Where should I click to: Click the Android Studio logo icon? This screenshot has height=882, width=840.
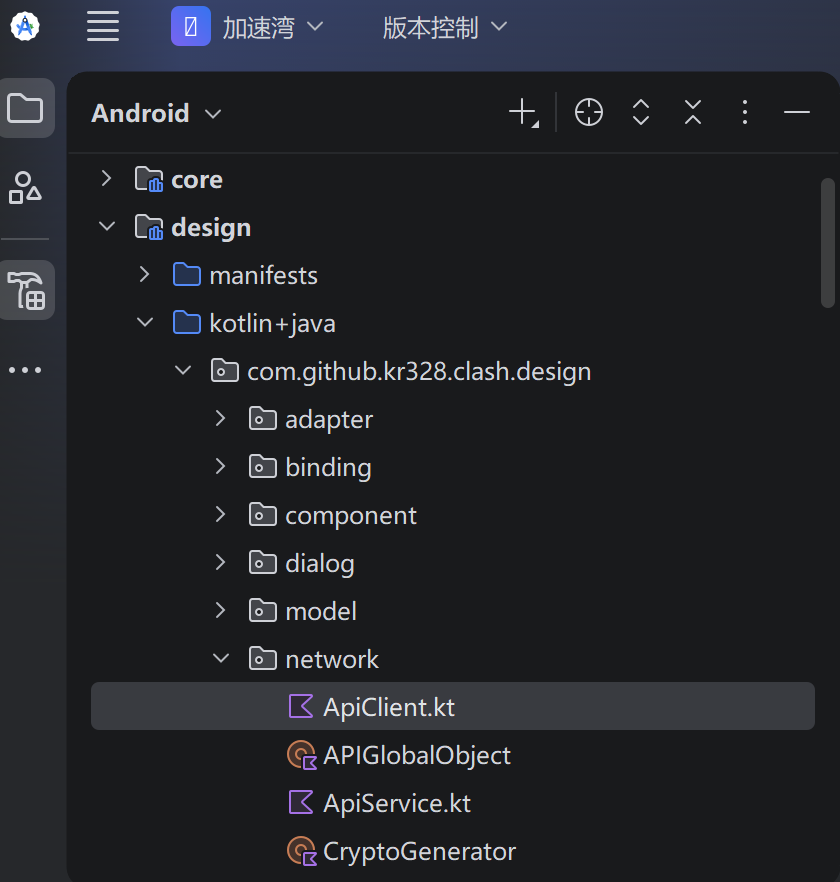pos(25,26)
